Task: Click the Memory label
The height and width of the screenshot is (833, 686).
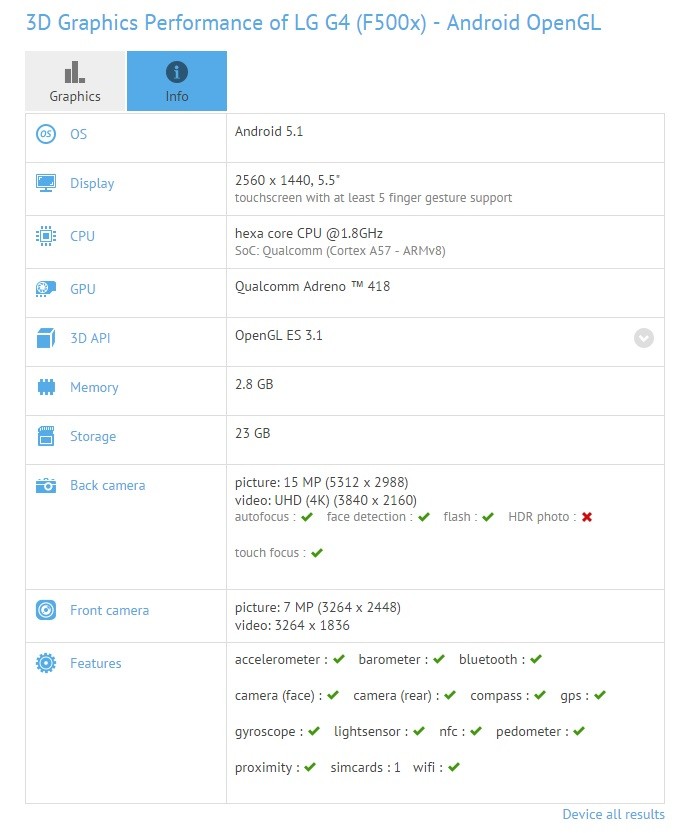Action: [94, 388]
